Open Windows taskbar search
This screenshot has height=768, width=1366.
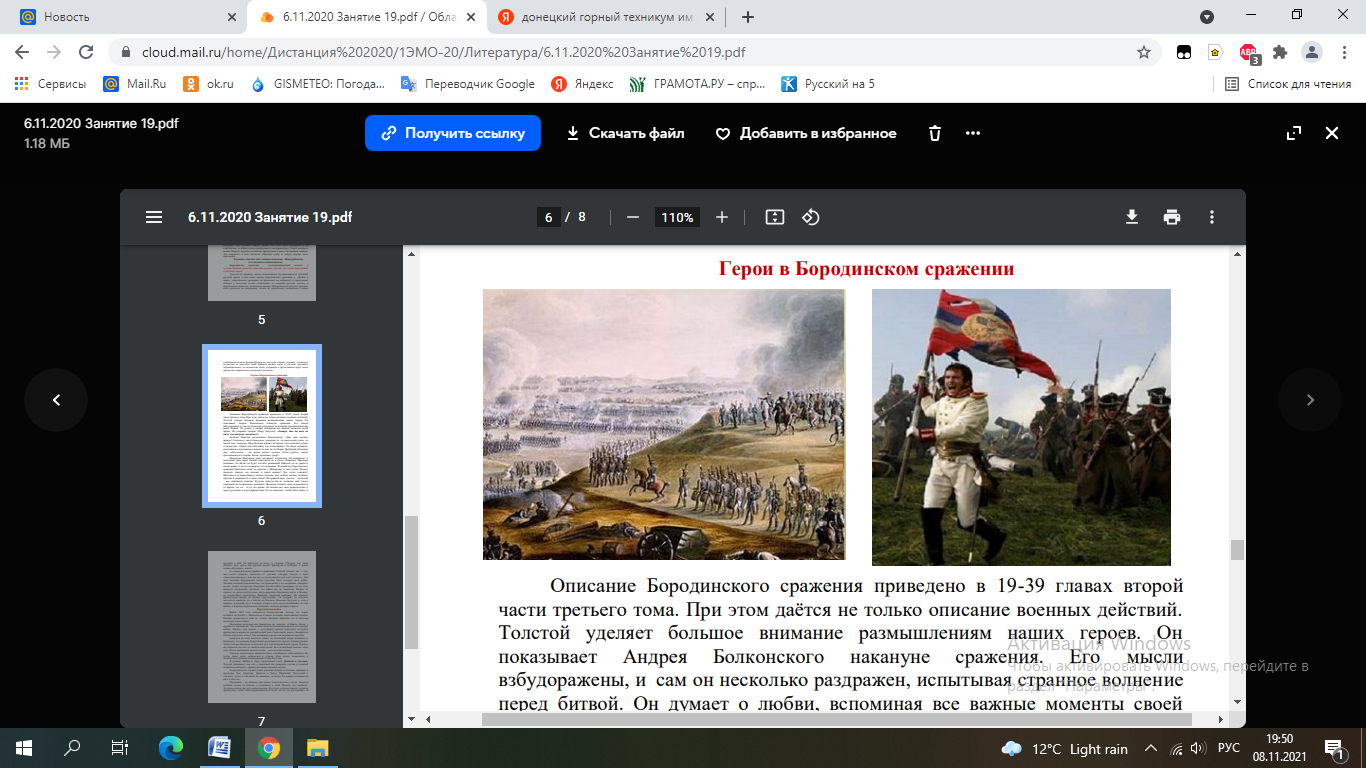(x=72, y=747)
